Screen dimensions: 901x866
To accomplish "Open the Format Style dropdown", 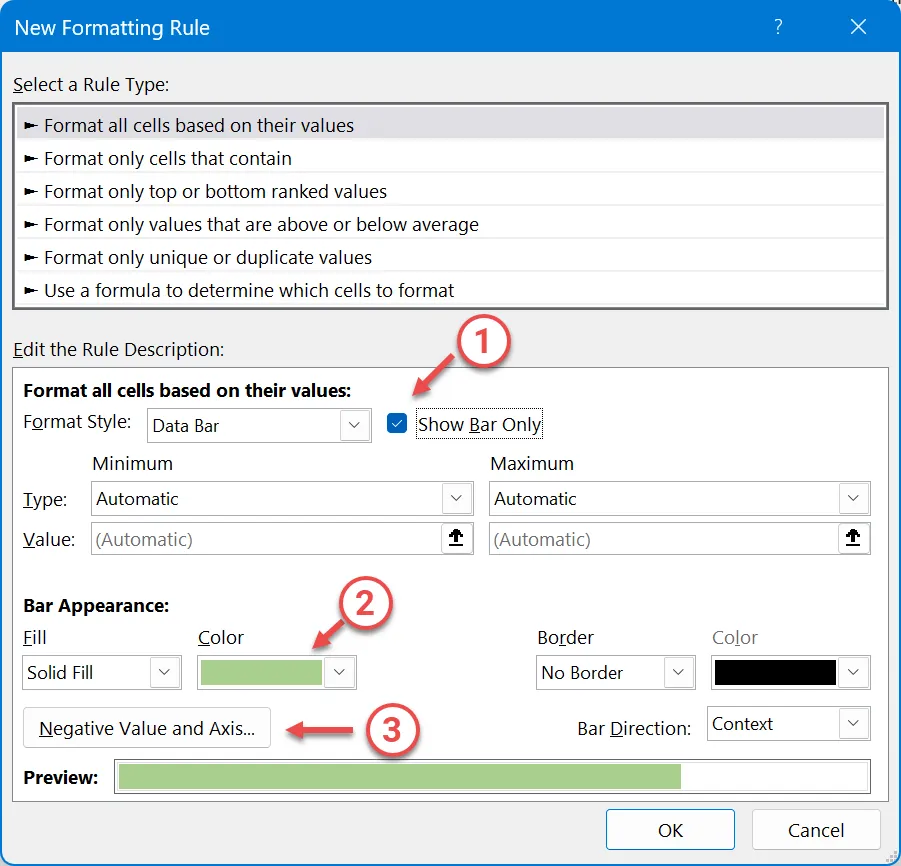I will [354, 425].
